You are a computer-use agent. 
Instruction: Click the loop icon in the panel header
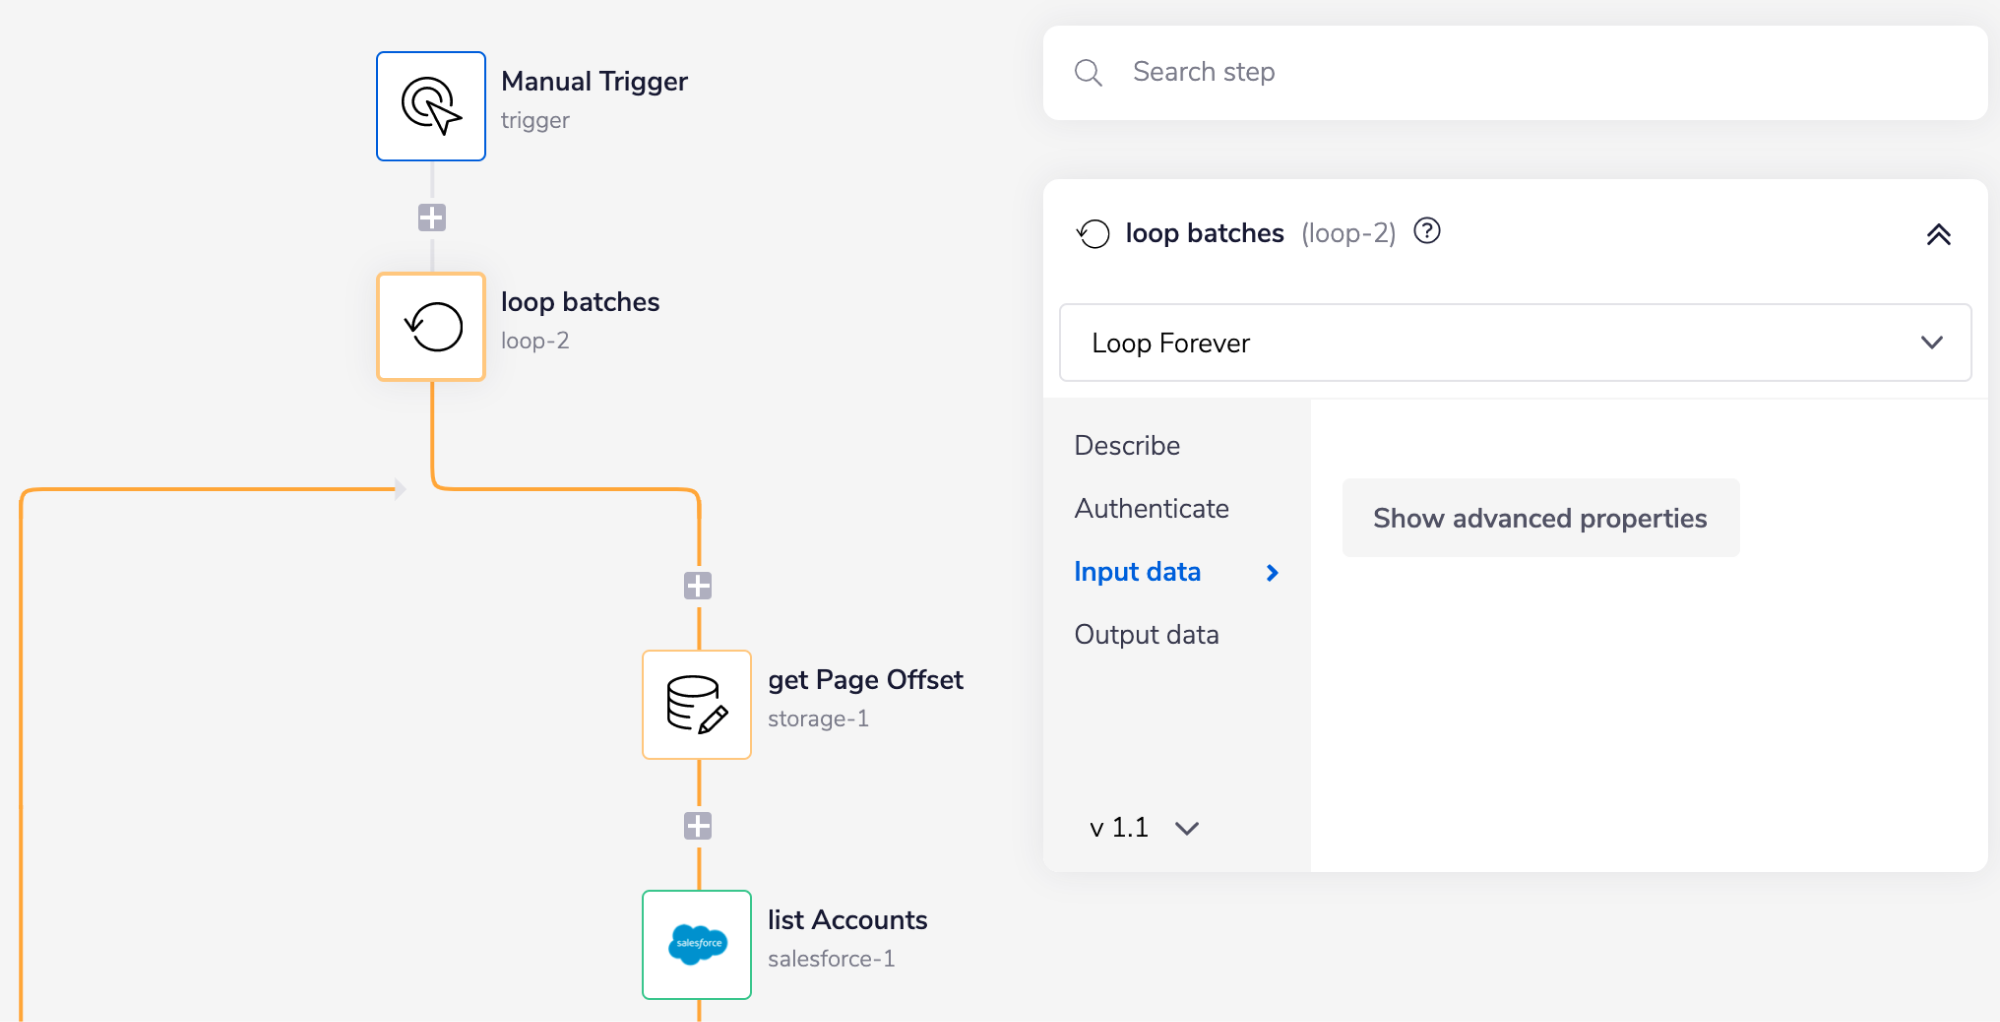pyautogui.click(x=1093, y=233)
